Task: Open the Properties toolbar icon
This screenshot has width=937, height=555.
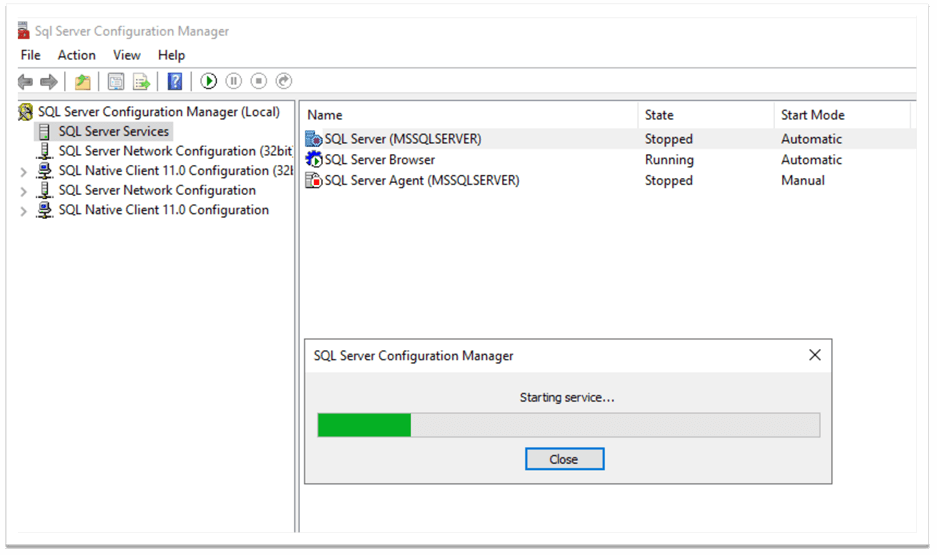Action: point(116,81)
